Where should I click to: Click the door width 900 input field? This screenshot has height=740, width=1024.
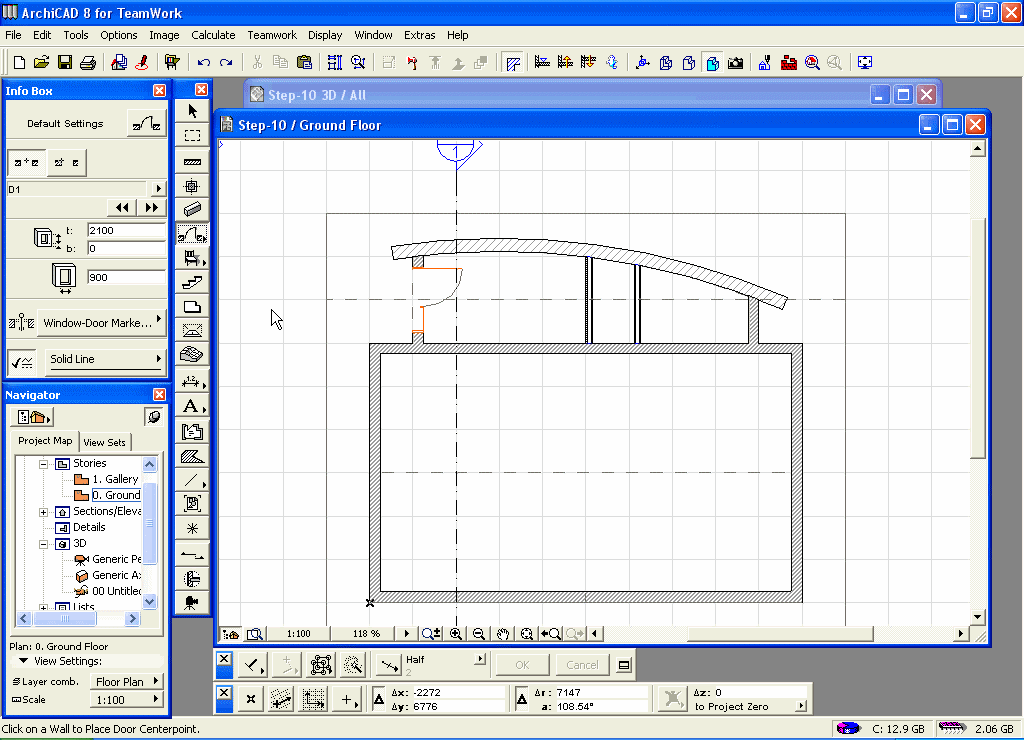pos(126,277)
